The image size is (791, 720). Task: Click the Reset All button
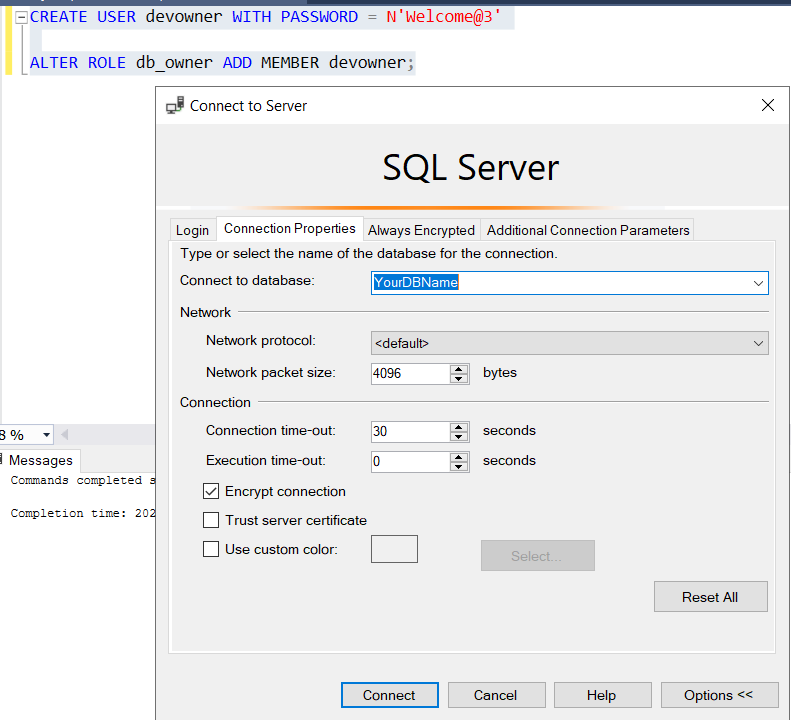pos(710,597)
